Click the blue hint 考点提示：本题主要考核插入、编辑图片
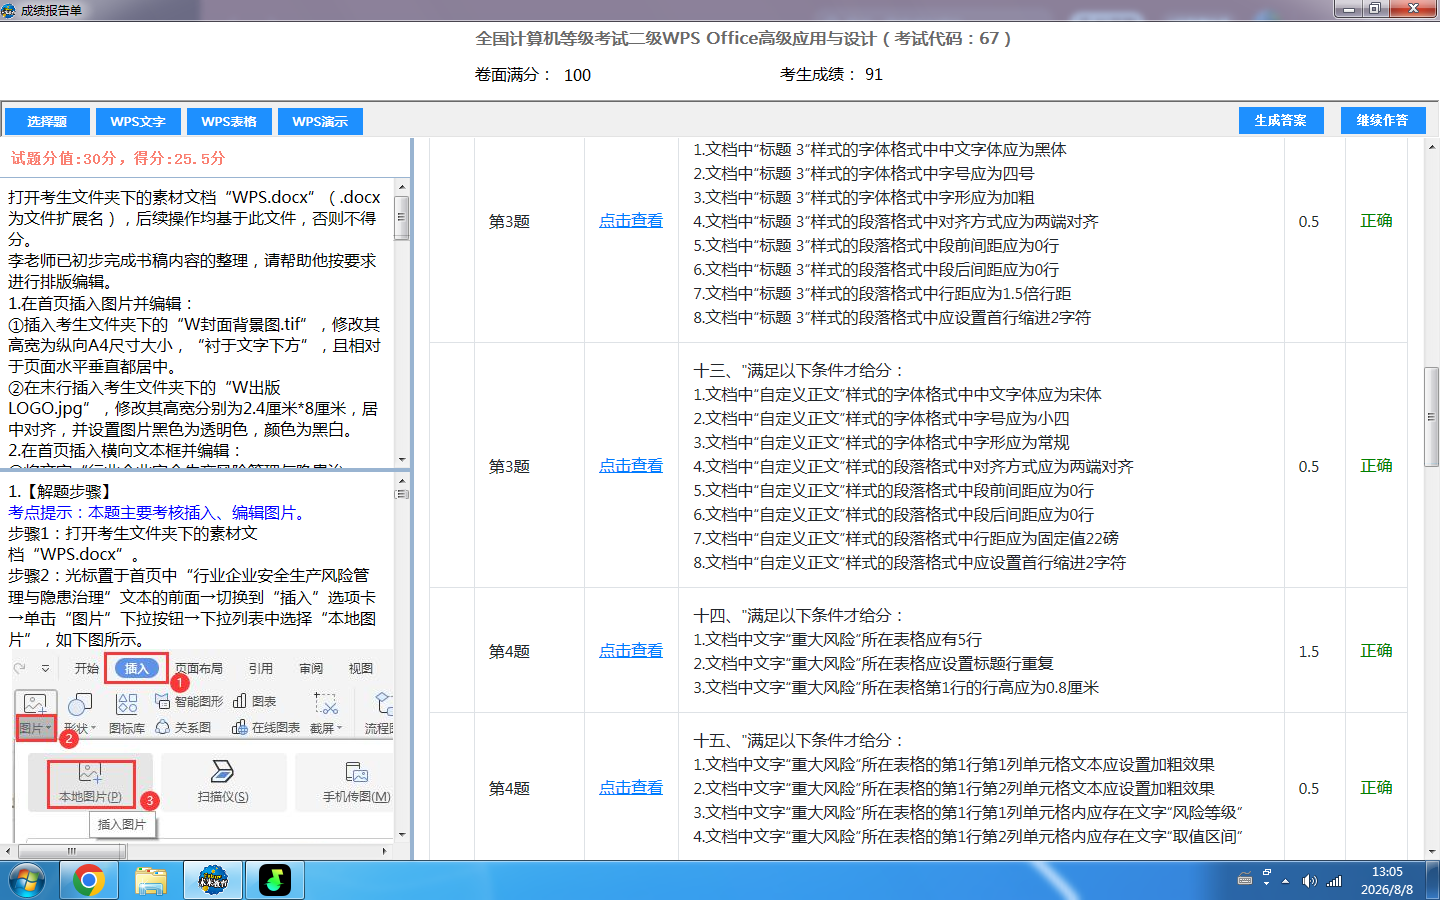The height and width of the screenshot is (900, 1440). [160, 513]
